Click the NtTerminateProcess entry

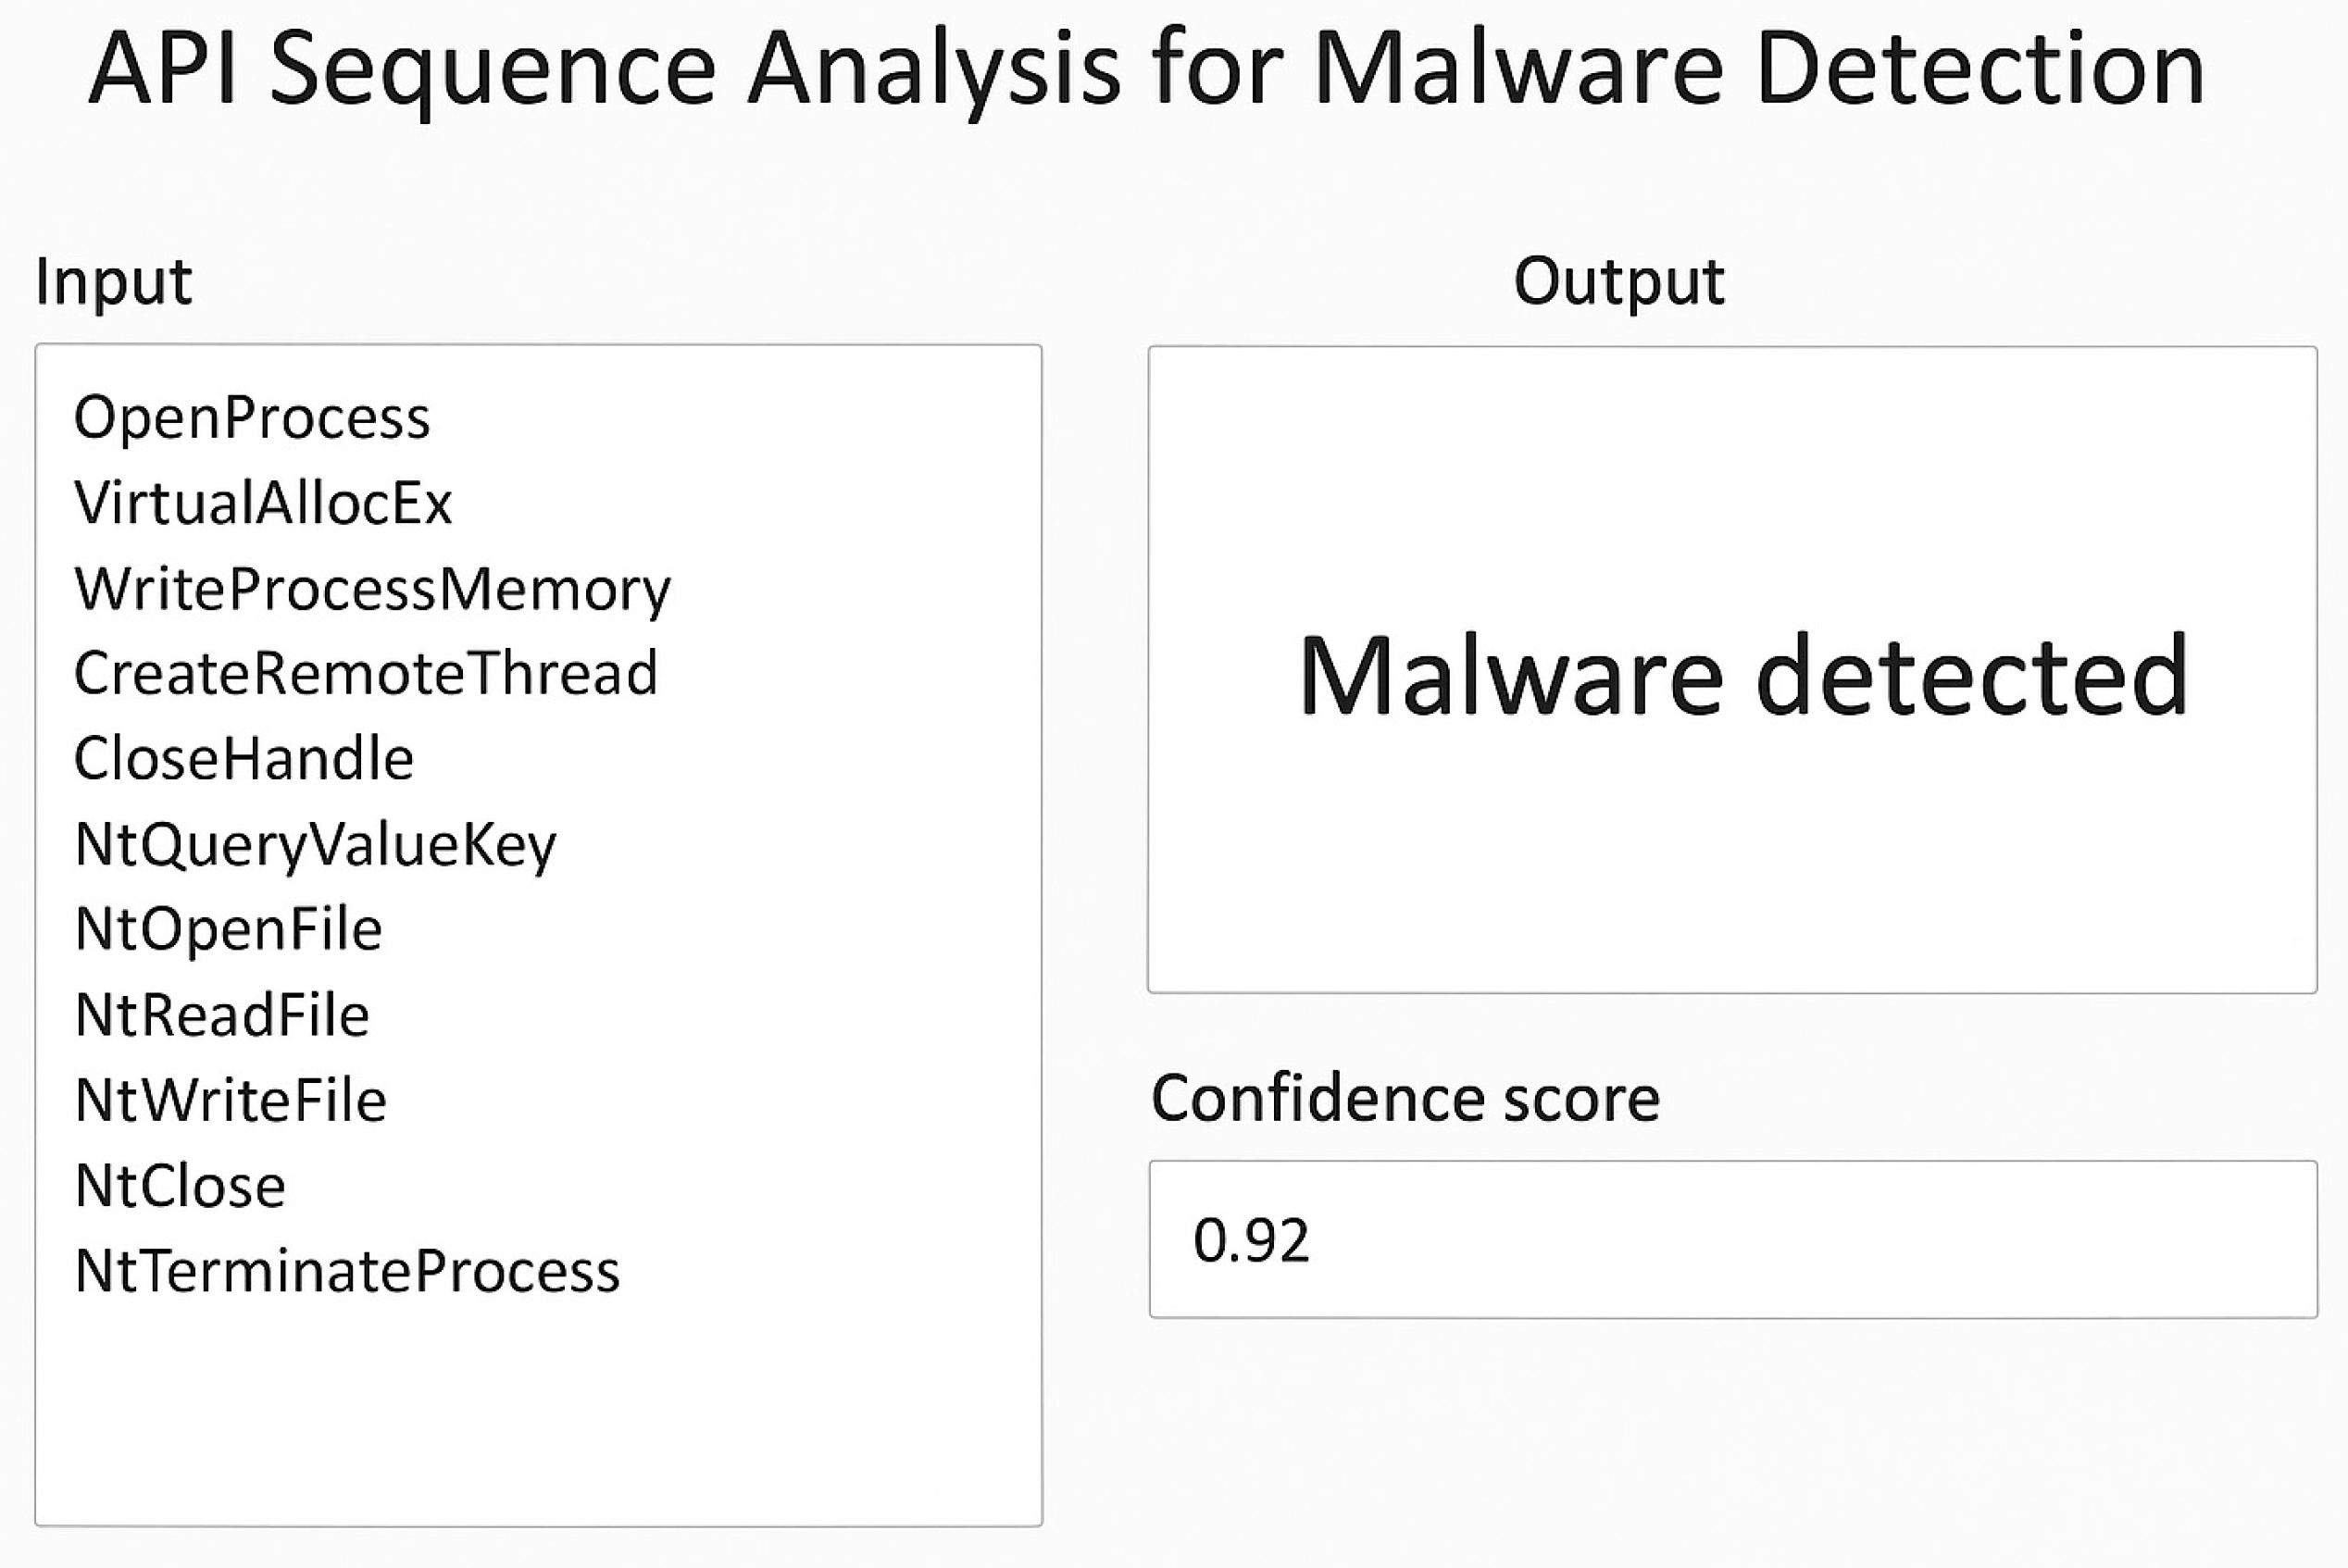point(347,1272)
